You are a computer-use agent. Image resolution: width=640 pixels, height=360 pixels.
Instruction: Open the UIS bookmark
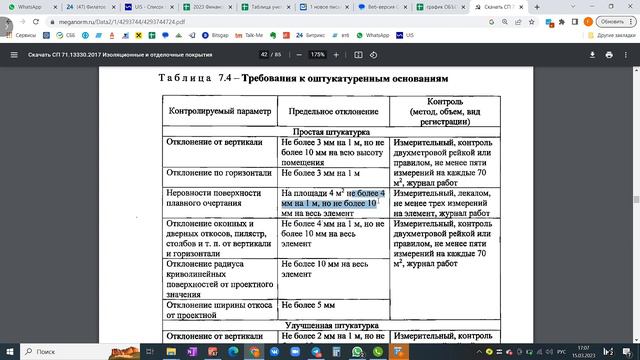[x=405, y=36]
